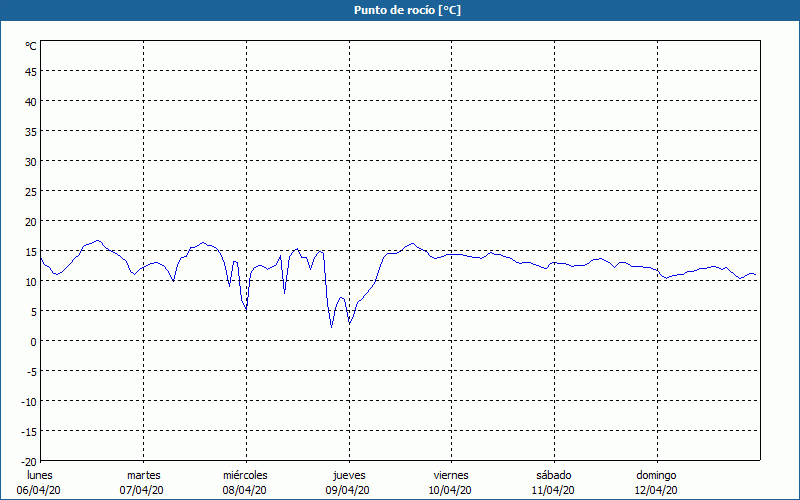
Task: Click the 06/04/20 date label
Action: (x=40, y=490)
